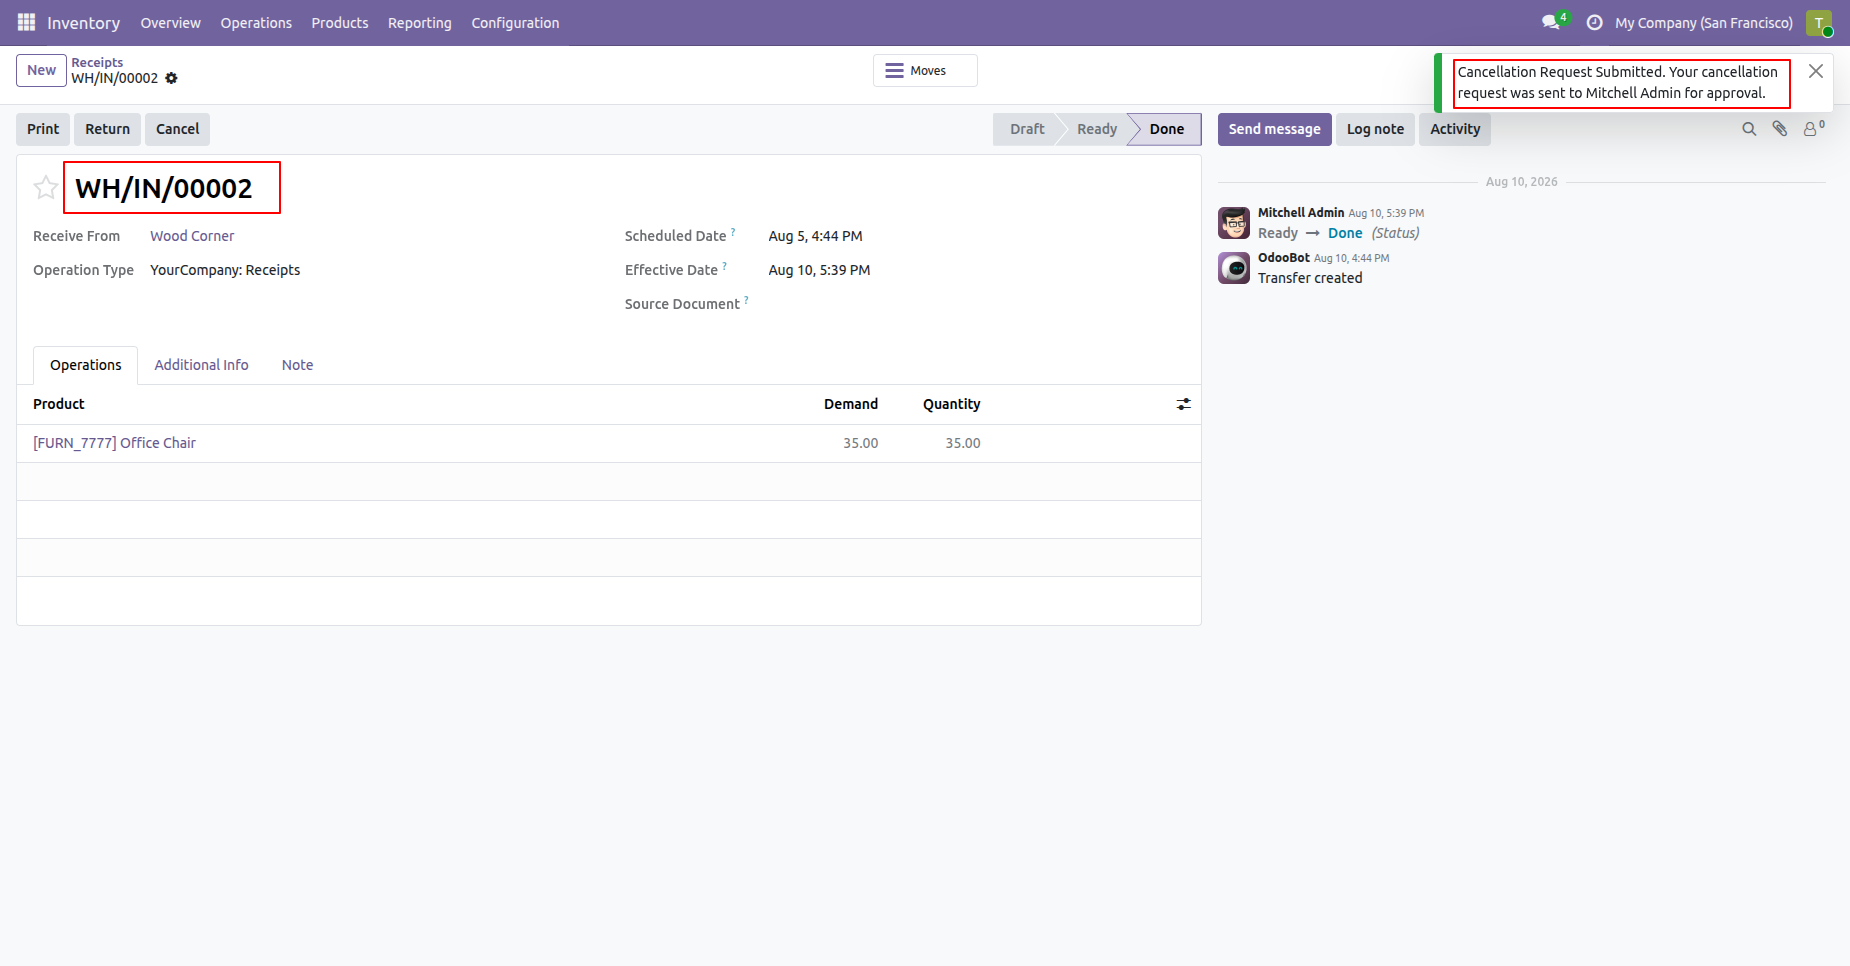Viewport: 1850px width, 966px height.
Task: Switch to the Additional Info tab
Action: pyautogui.click(x=201, y=365)
